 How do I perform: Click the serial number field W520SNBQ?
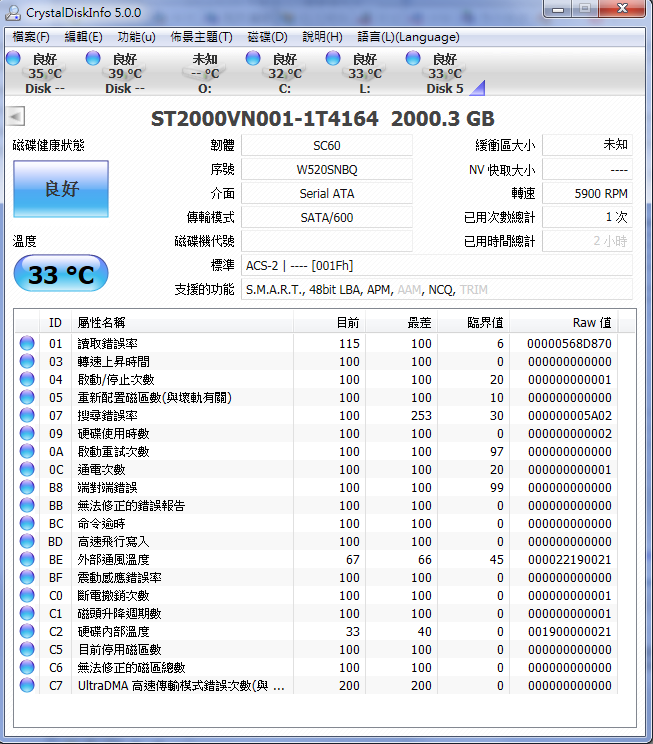click(x=326, y=169)
